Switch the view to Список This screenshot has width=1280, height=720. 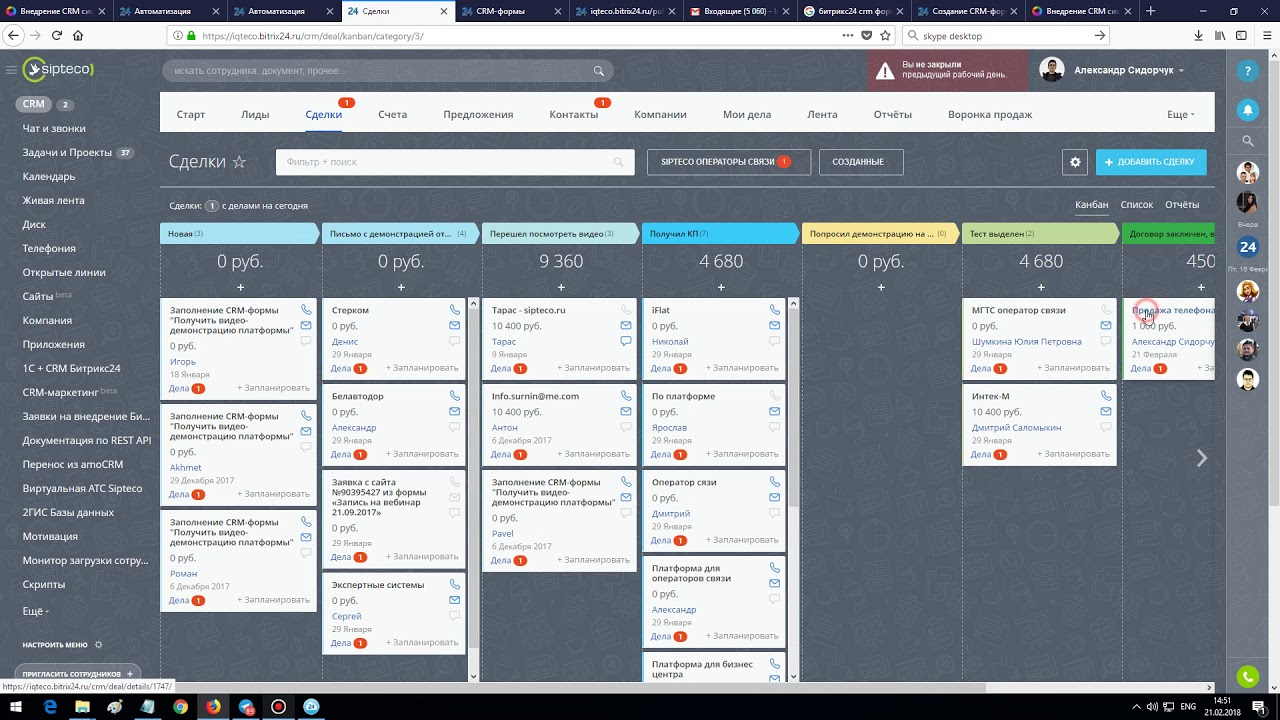(1137, 205)
